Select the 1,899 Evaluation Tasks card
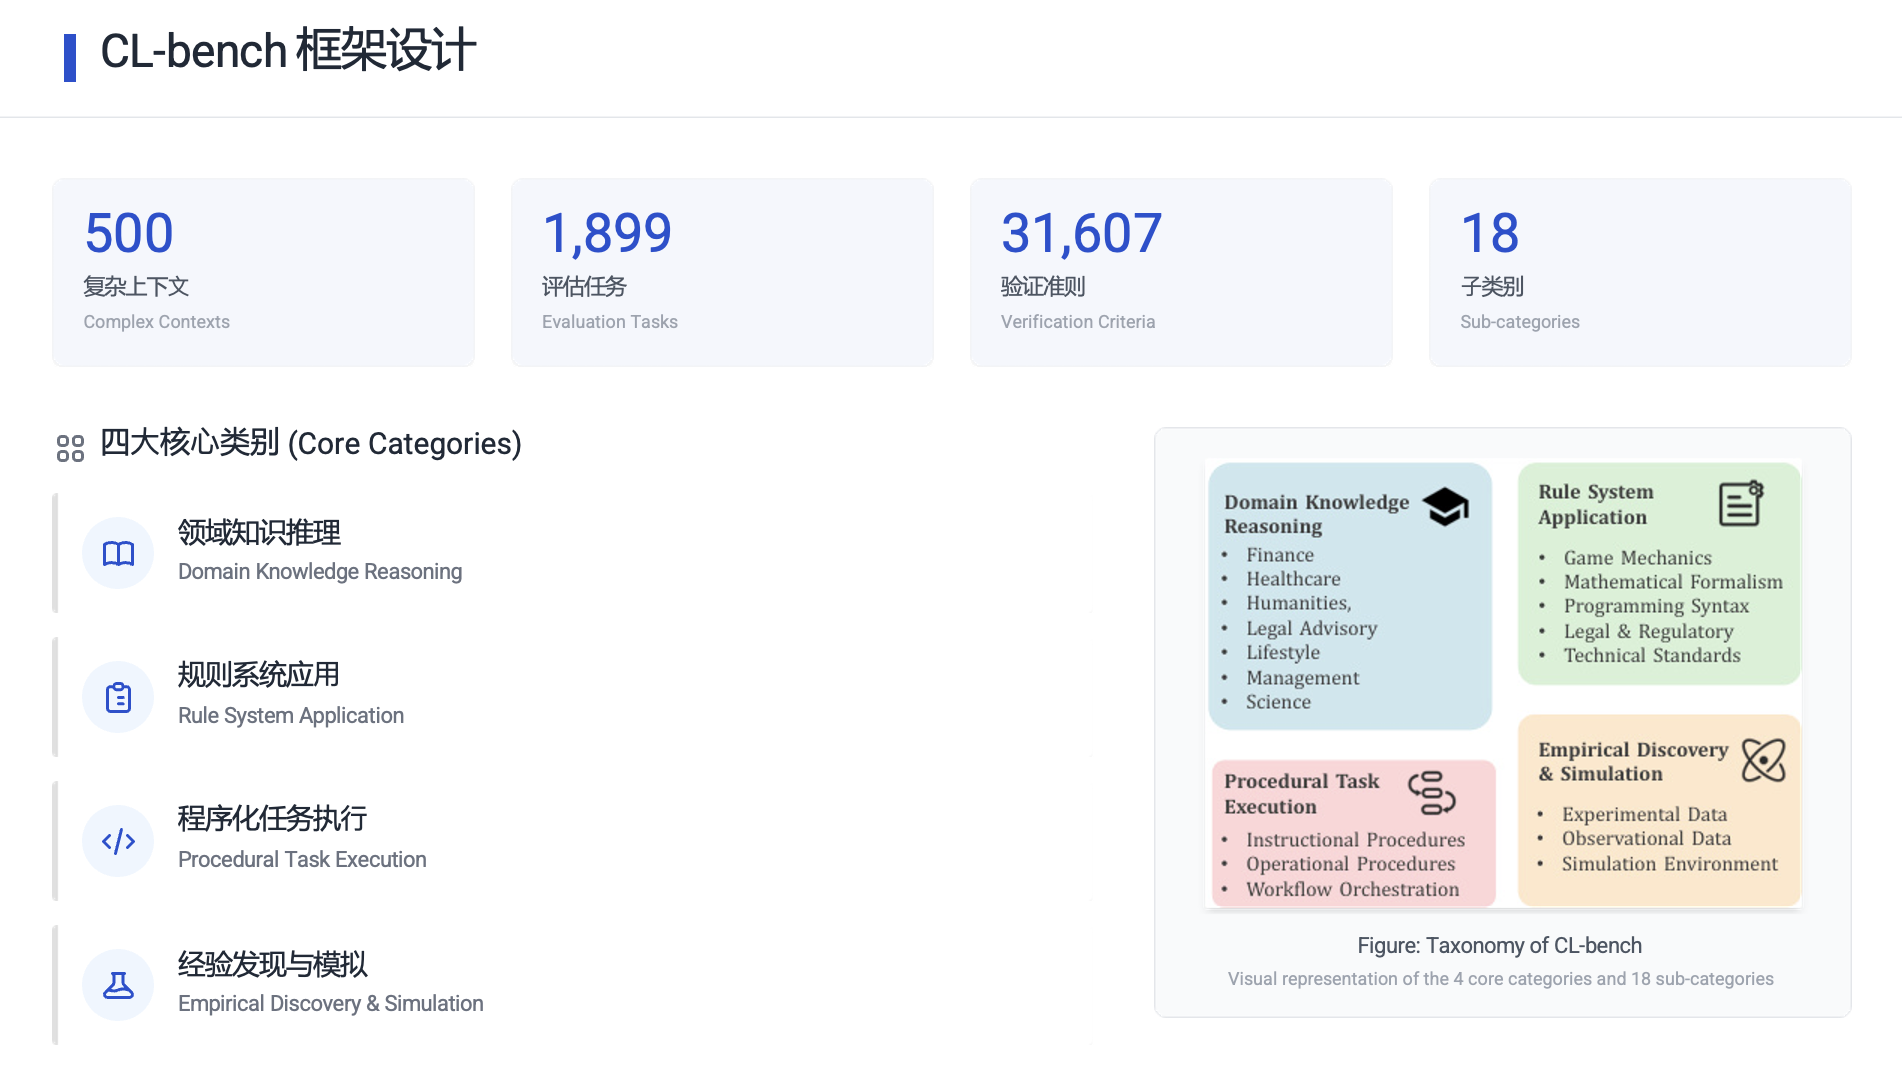This screenshot has width=1902, height=1068. pos(722,272)
